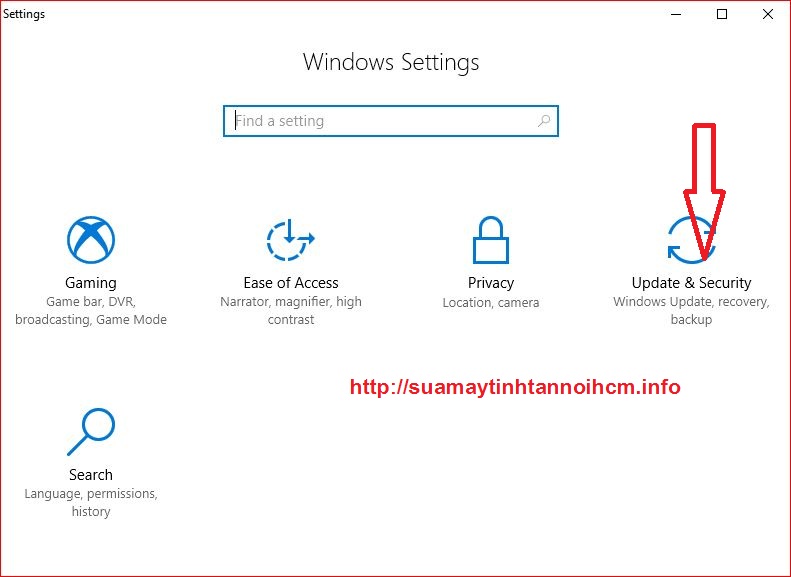Focus the Find a setting search field

coord(391,121)
